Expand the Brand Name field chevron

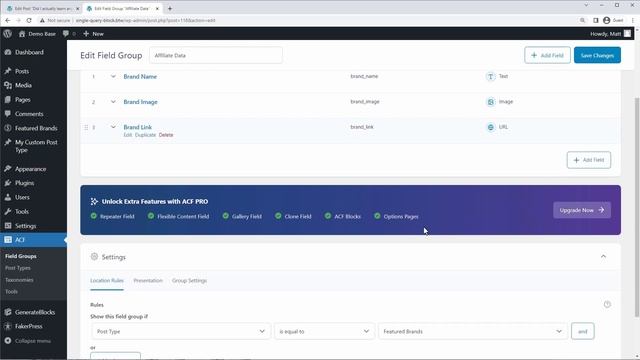click(x=113, y=76)
